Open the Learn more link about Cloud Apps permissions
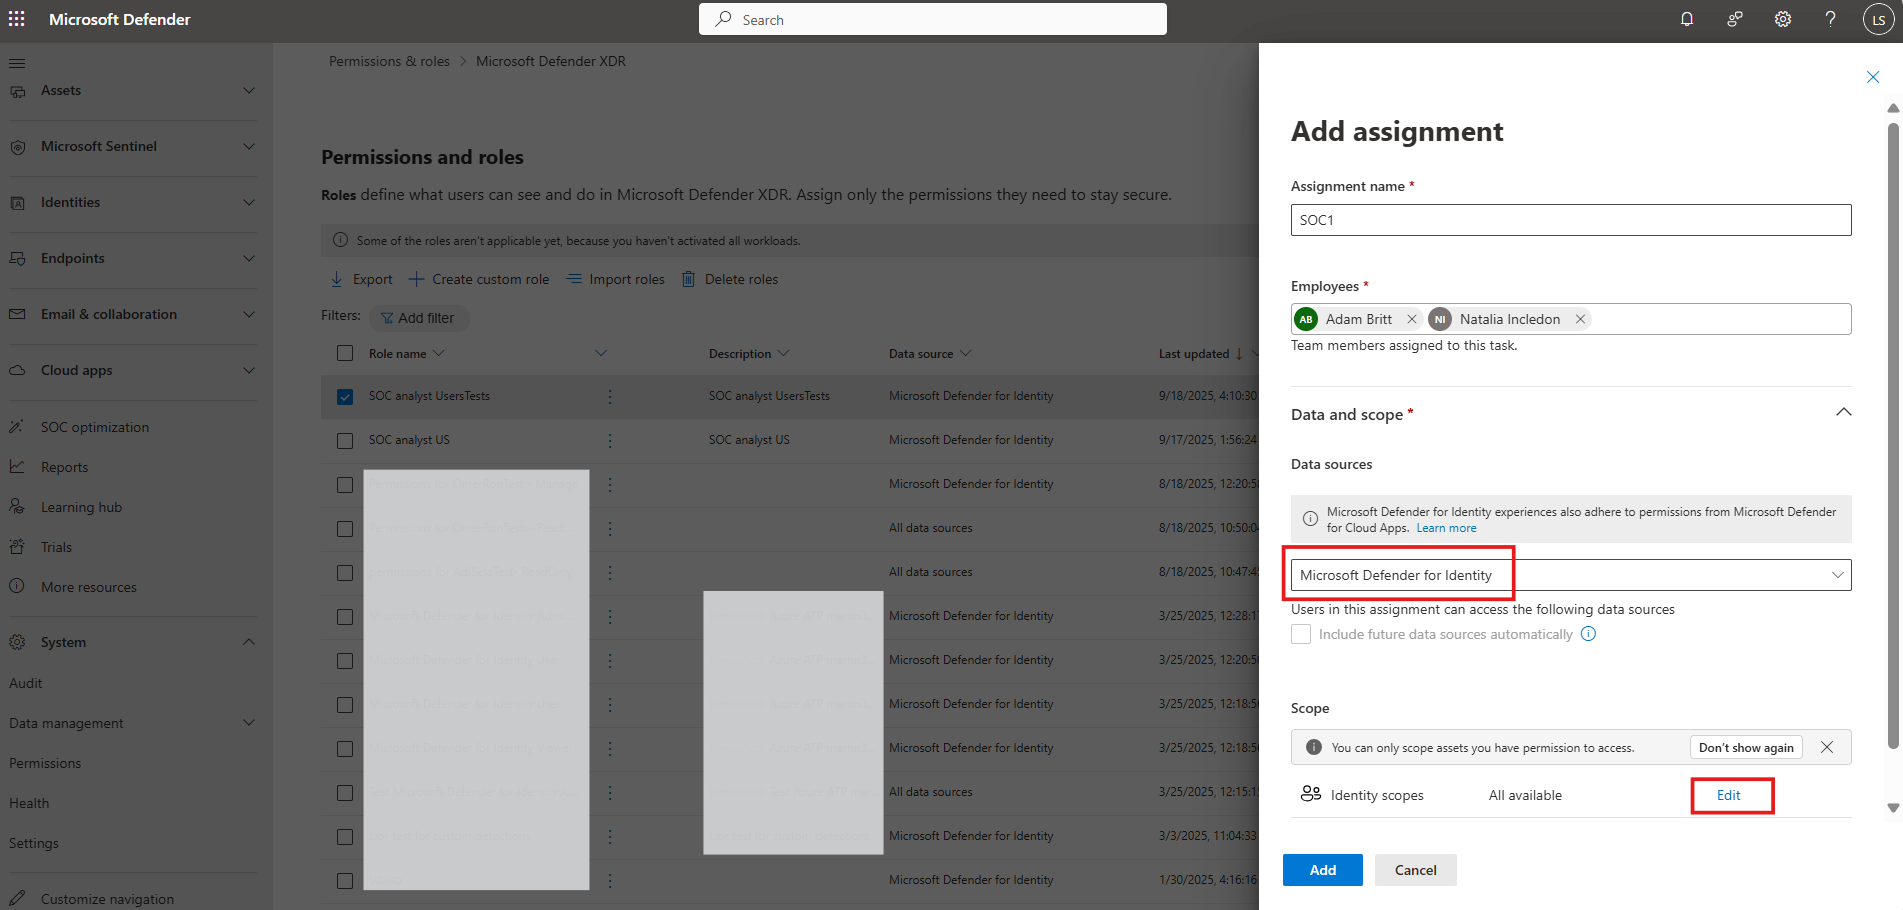1903x910 pixels. tap(1446, 527)
